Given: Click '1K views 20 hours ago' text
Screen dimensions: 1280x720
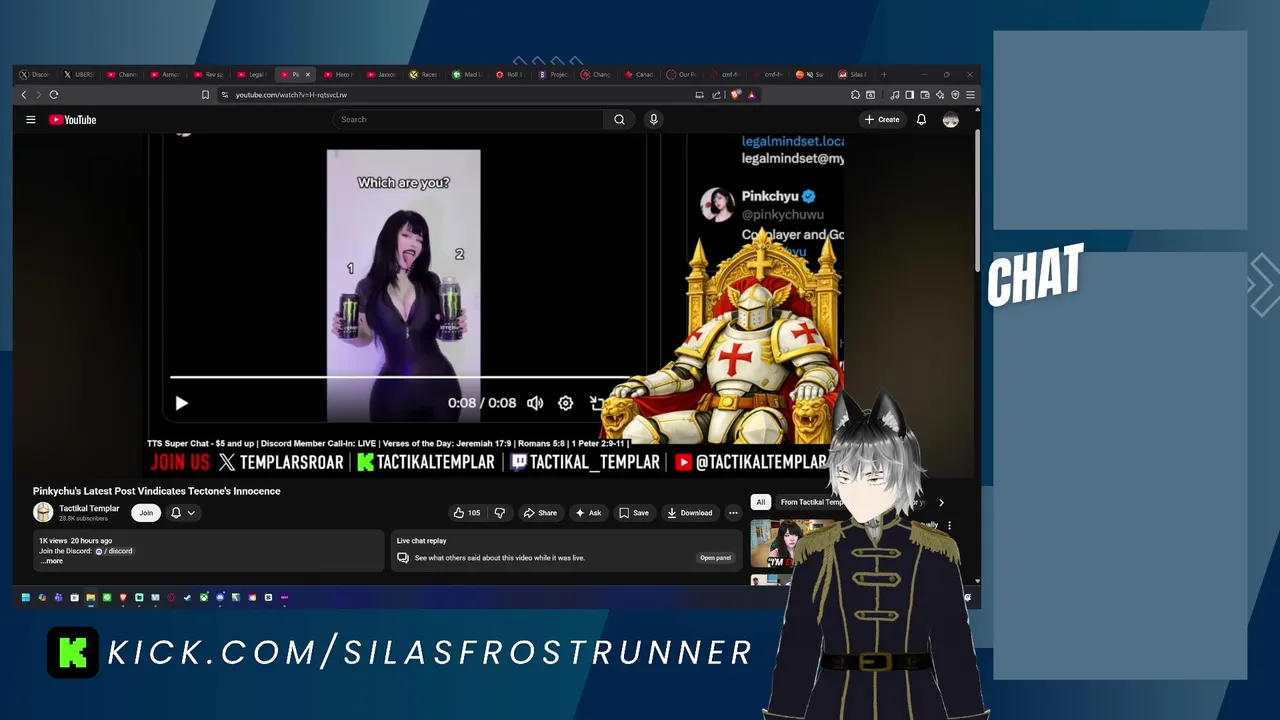Looking at the screenshot, I should coord(75,541).
